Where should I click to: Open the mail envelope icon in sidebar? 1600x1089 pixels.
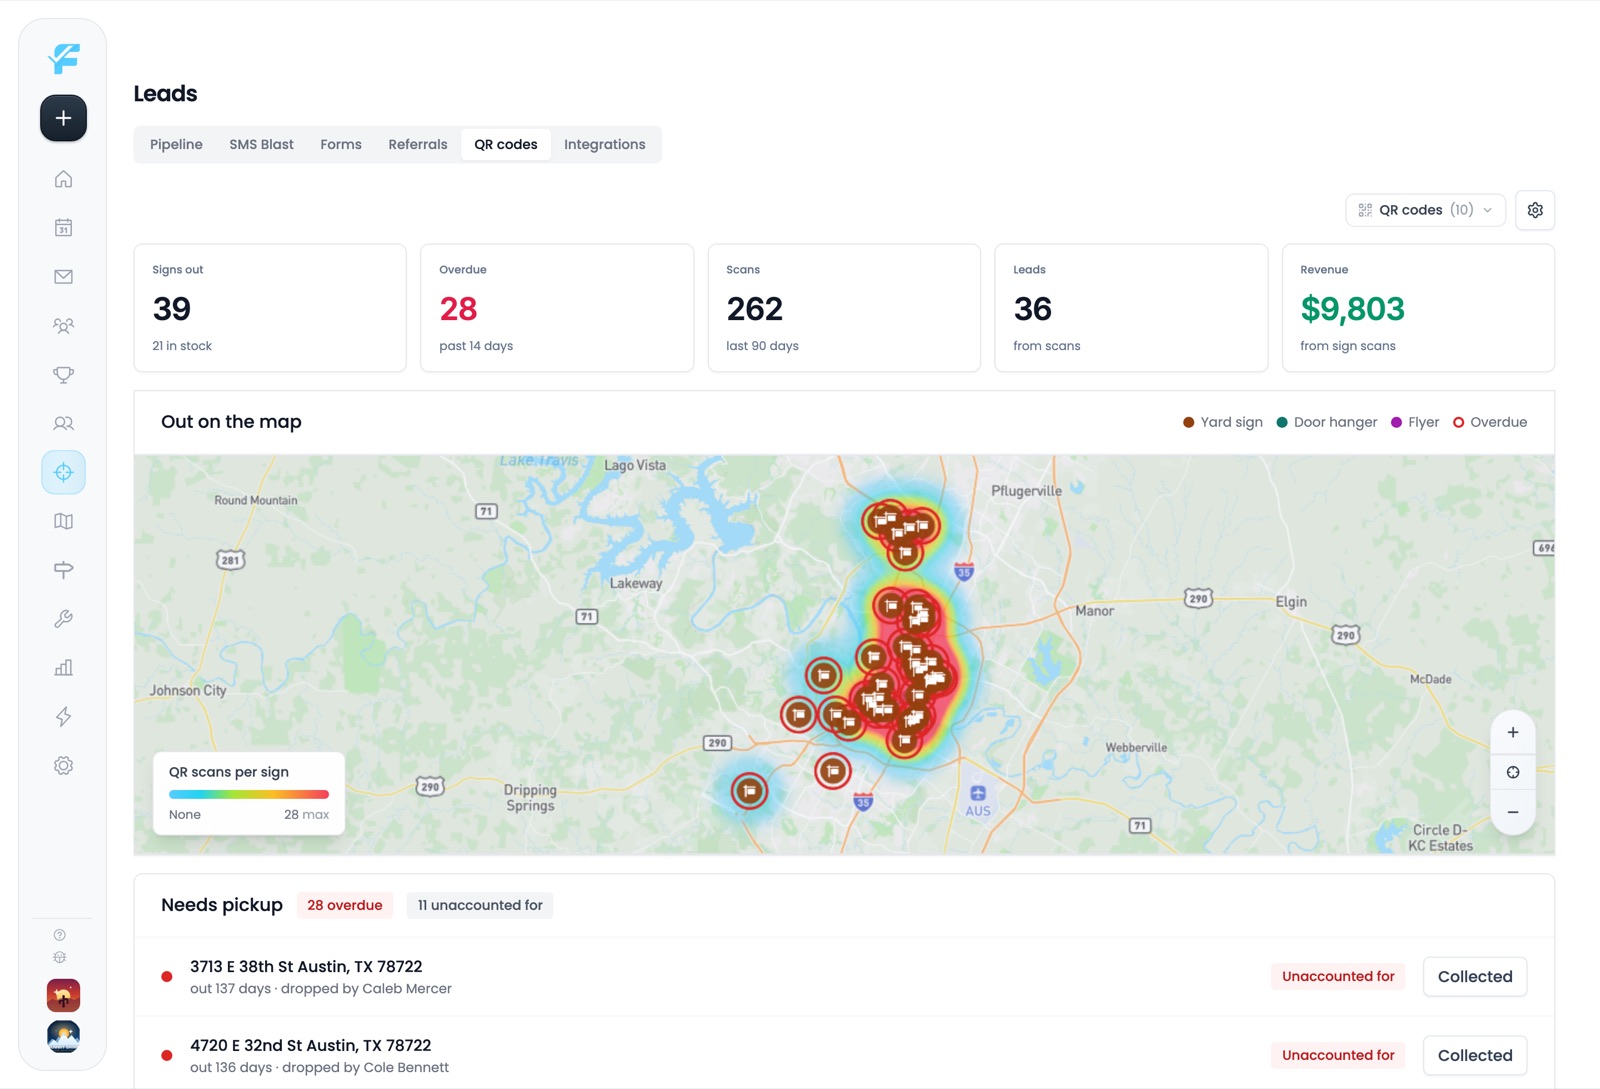click(63, 277)
